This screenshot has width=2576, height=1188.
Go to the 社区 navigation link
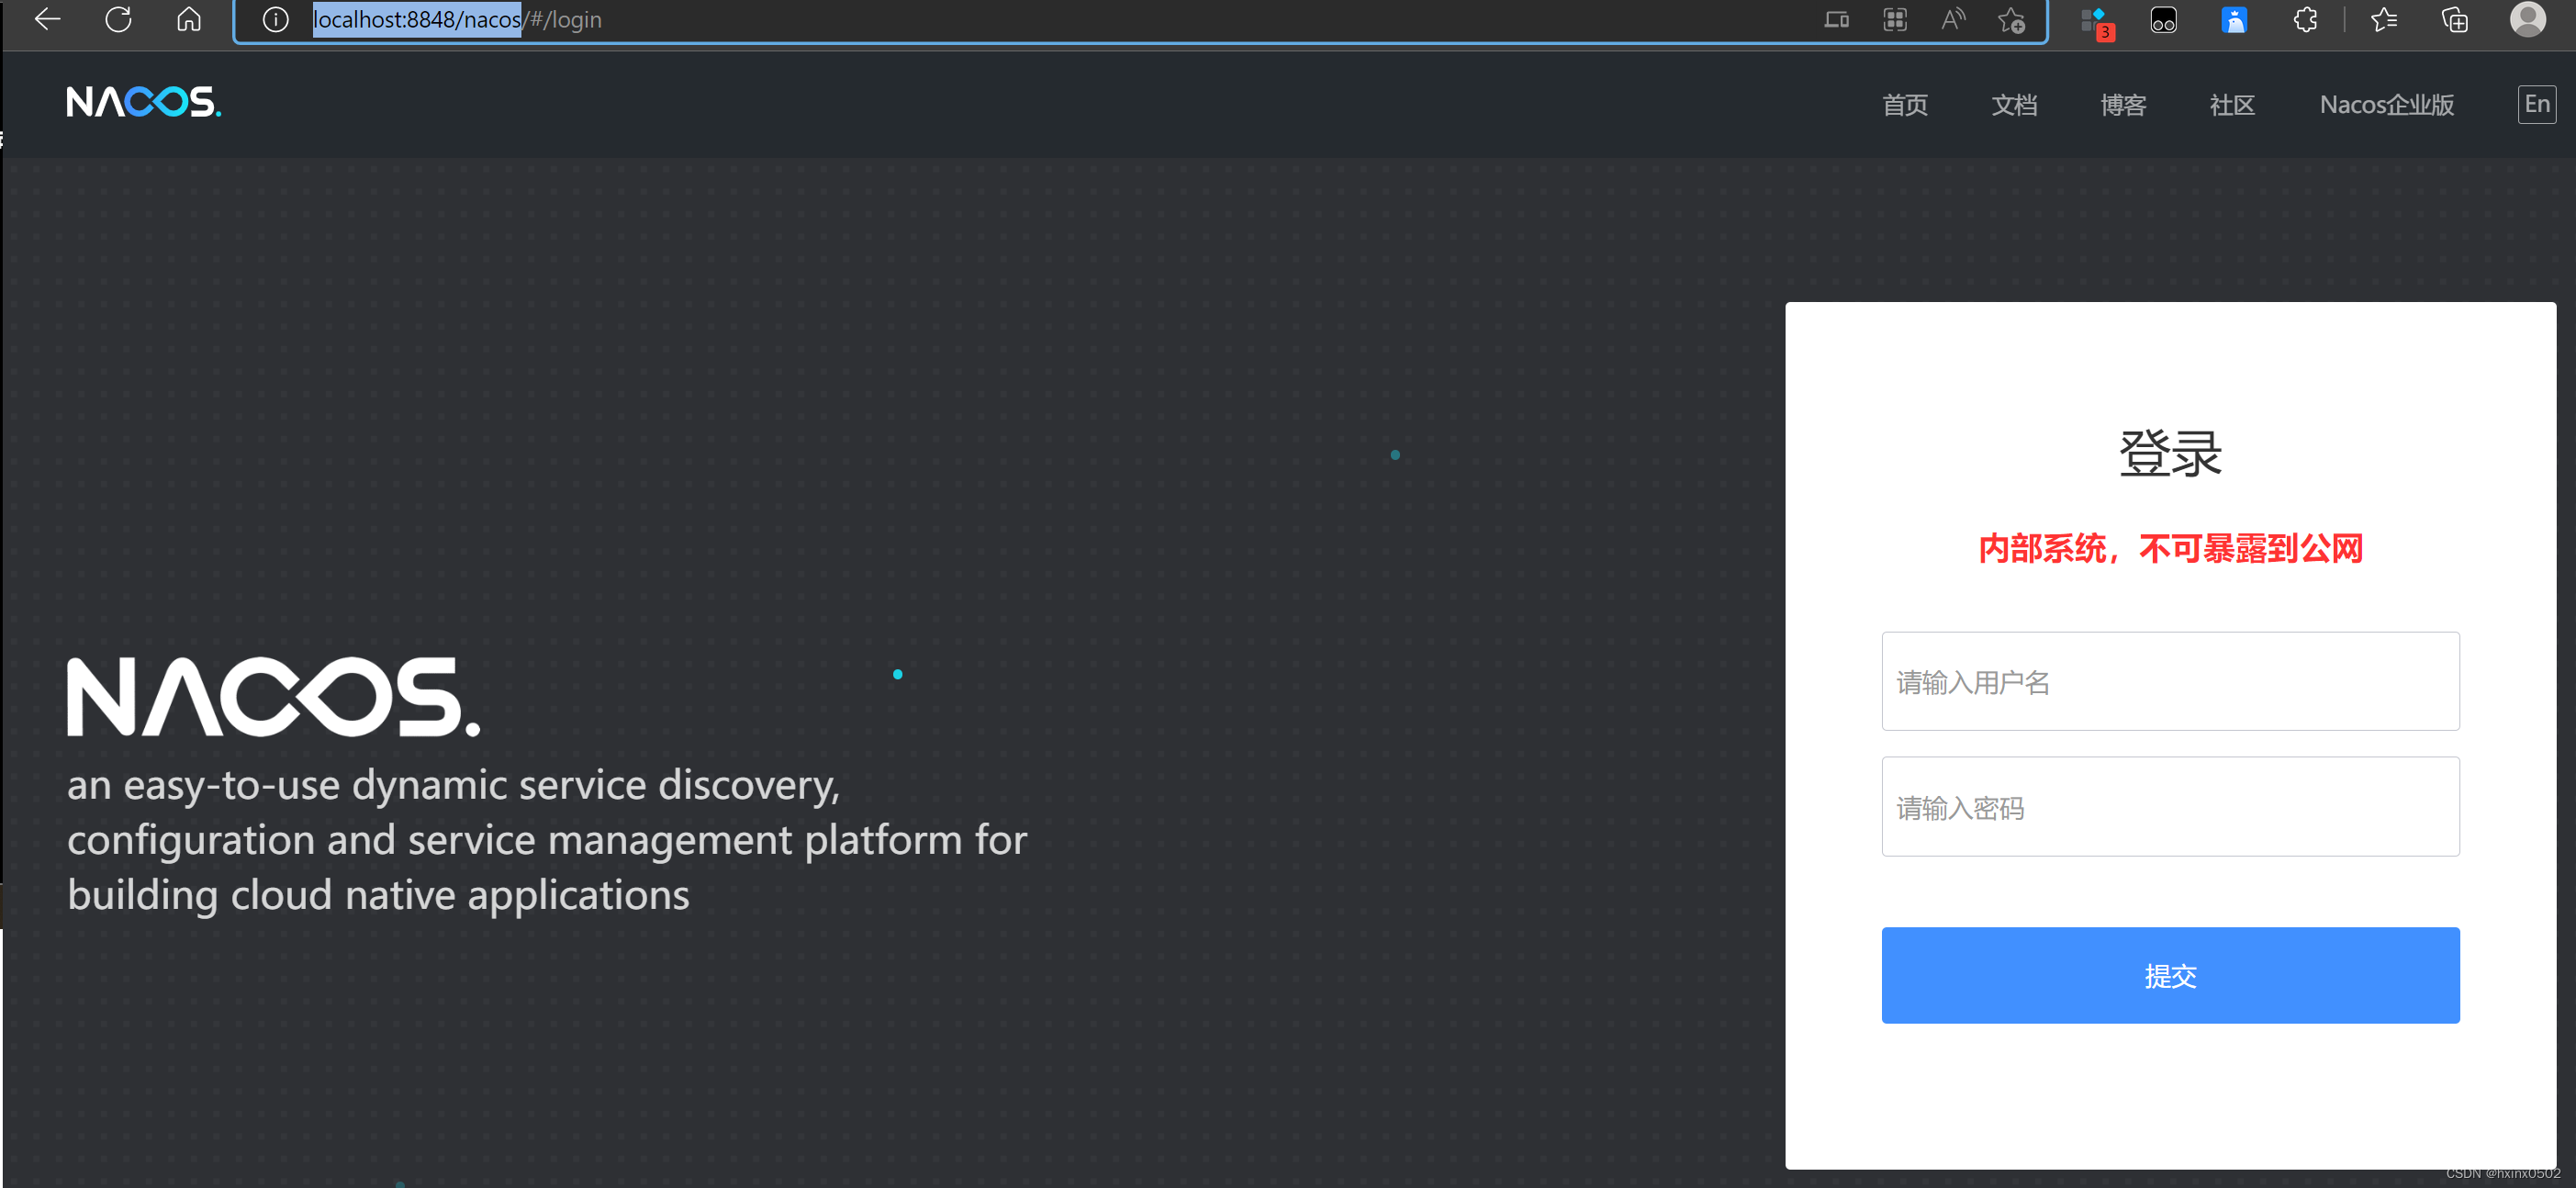tap(2231, 105)
